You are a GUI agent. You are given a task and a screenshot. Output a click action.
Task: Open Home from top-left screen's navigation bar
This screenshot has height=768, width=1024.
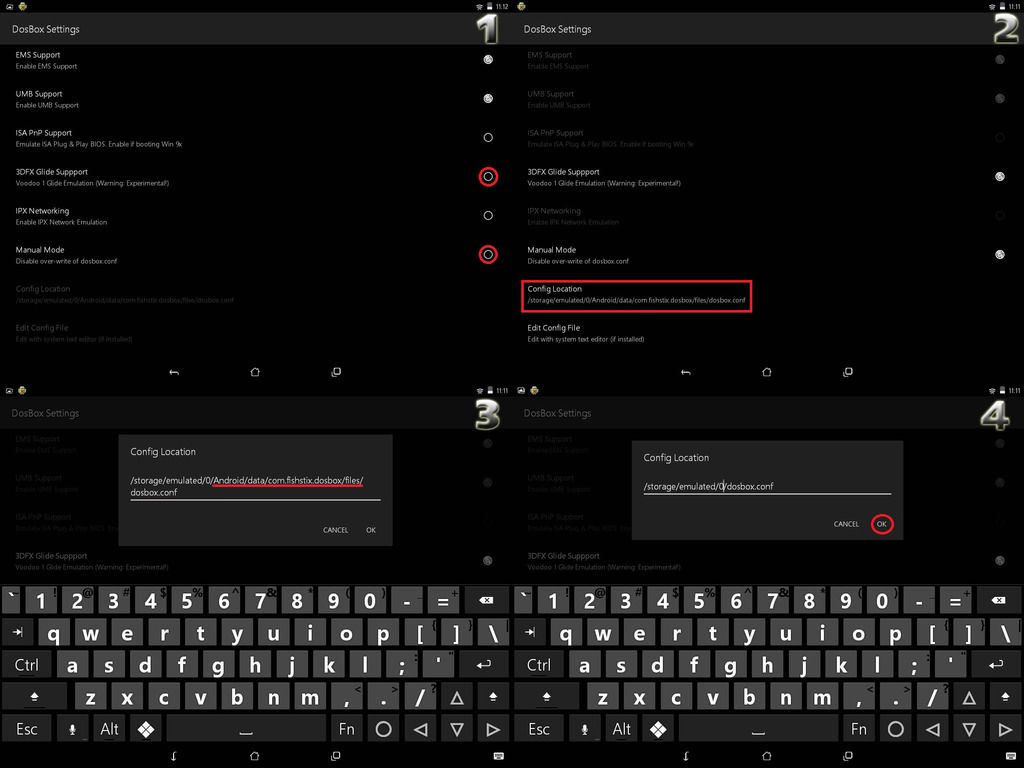[x=255, y=372]
